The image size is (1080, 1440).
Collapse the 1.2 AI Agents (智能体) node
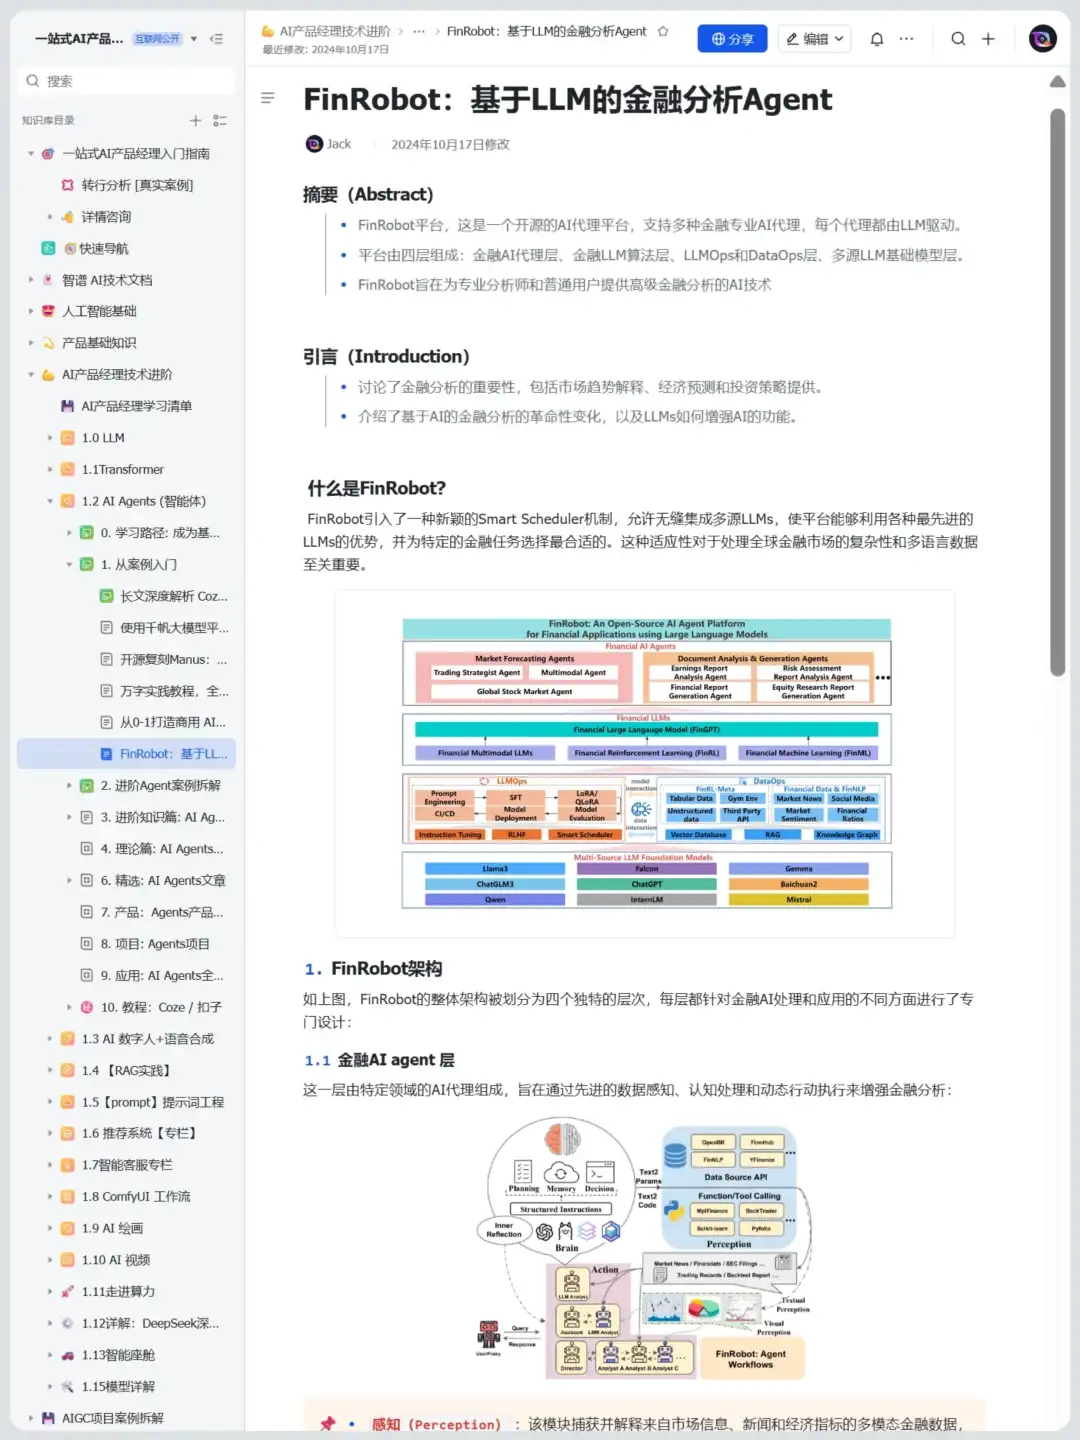[50, 500]
